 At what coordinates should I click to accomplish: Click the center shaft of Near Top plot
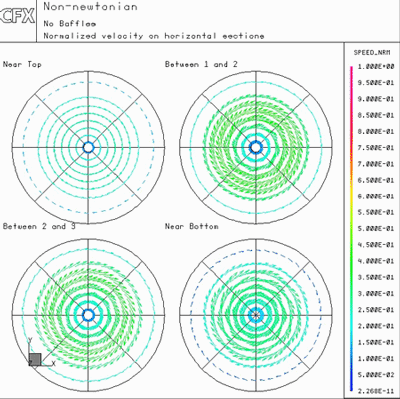pos(88,147)
